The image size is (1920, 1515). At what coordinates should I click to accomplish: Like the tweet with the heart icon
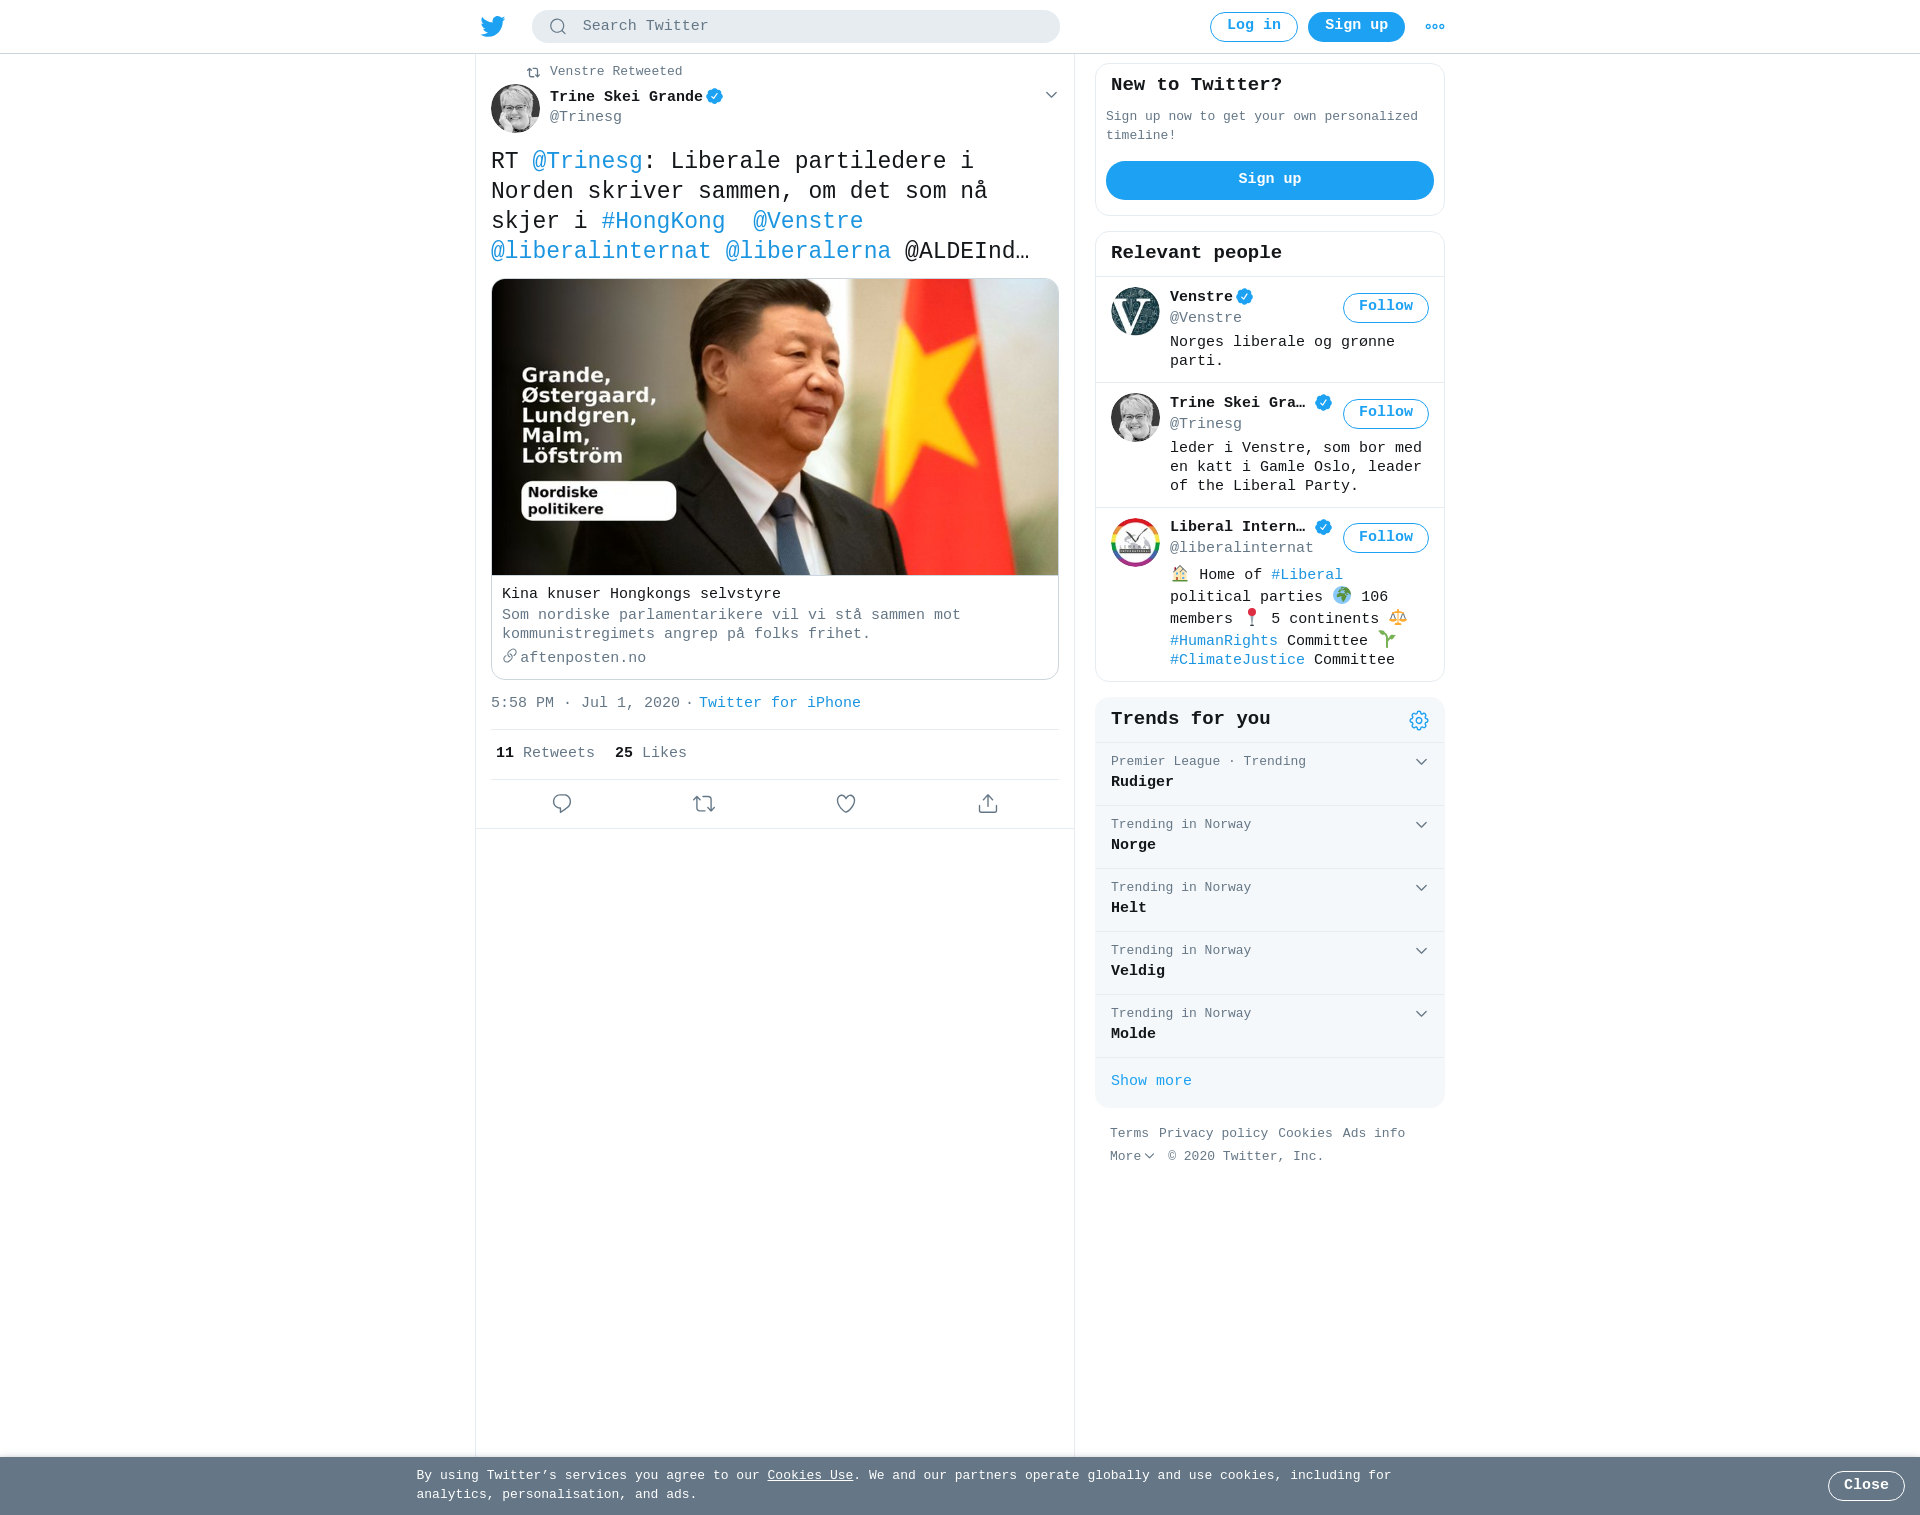pyautogui.click(x=846, y=803)
